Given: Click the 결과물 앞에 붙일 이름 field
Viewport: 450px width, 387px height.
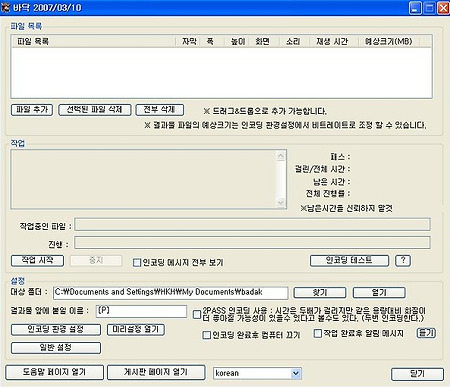Looking at the screenshot, I should (141, 311).
